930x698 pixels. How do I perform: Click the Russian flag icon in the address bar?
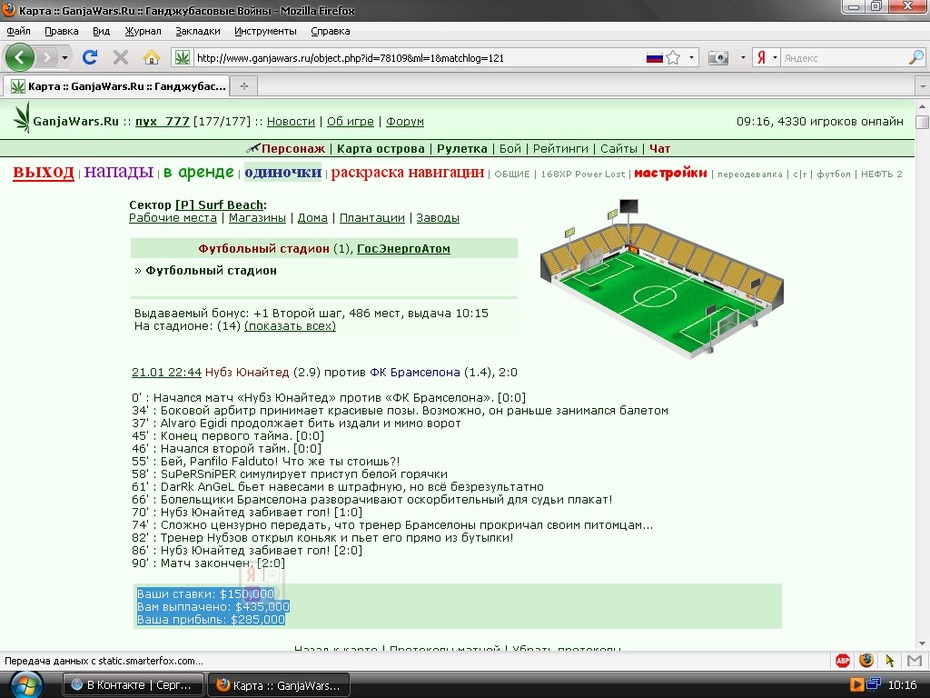[654, 58]
